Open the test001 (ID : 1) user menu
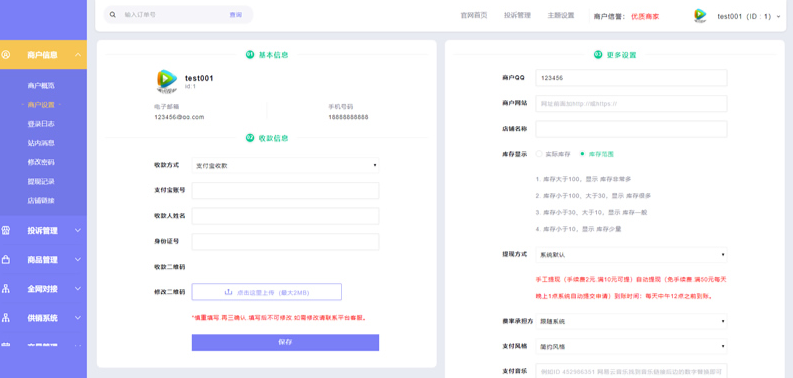Viewport: 793px width, 378px height. pos(748,16)
